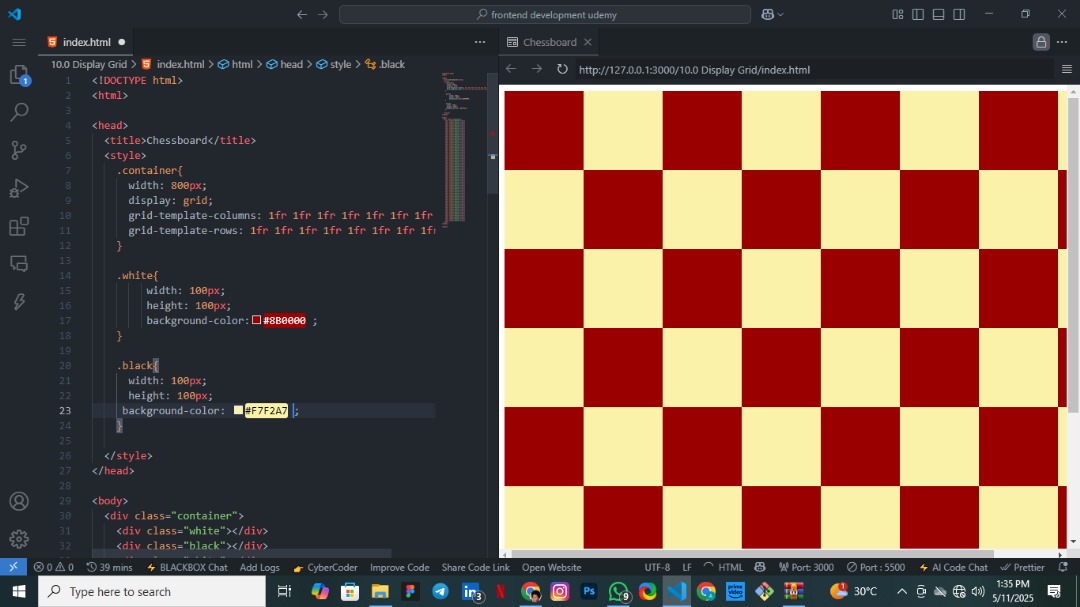Click the 39 mins time tracker
1080x607 pixels.
(110, 567)
